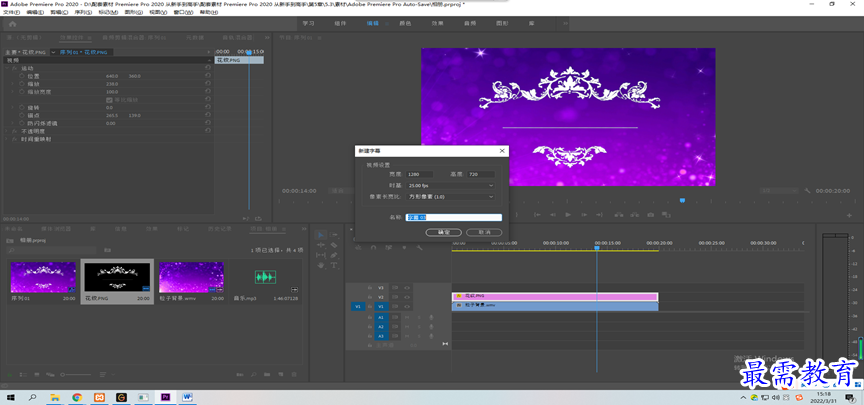This screenshot has height=405, width=864.
Task: Toggle V2 track output eye
Action: 407,297
